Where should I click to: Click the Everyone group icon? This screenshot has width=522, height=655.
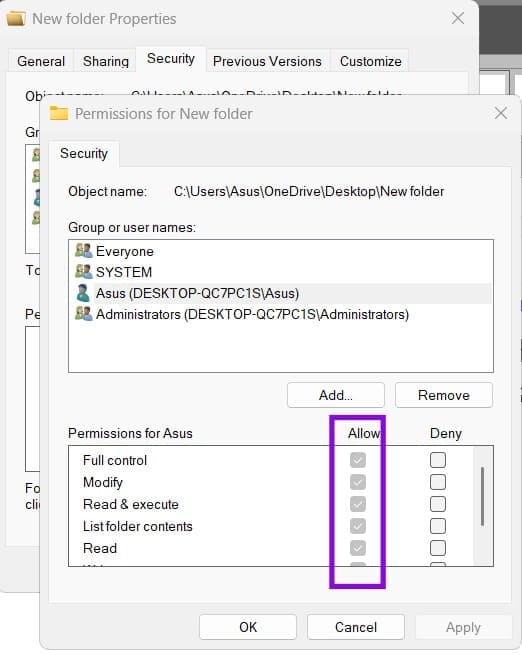(84, 251)
